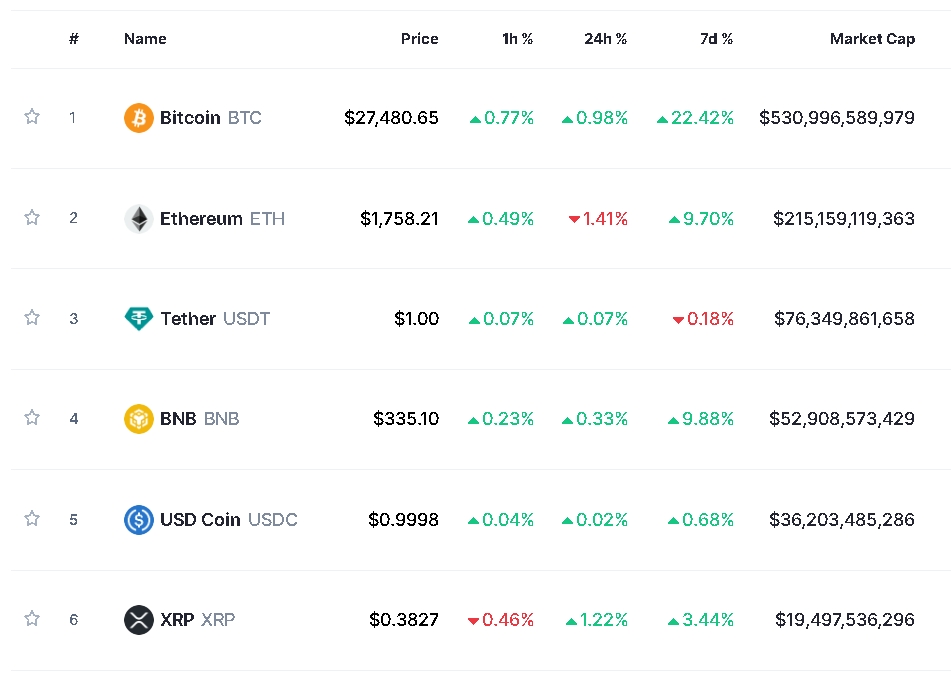Mark XRP as favorite with star

[32, 619]
